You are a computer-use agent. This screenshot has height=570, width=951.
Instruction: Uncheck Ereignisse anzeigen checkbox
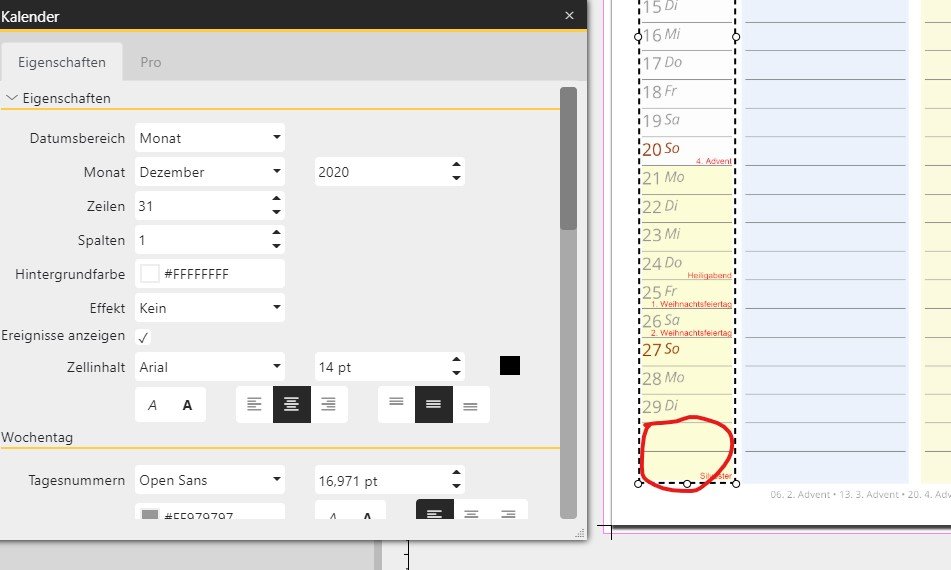coord(143,337)
